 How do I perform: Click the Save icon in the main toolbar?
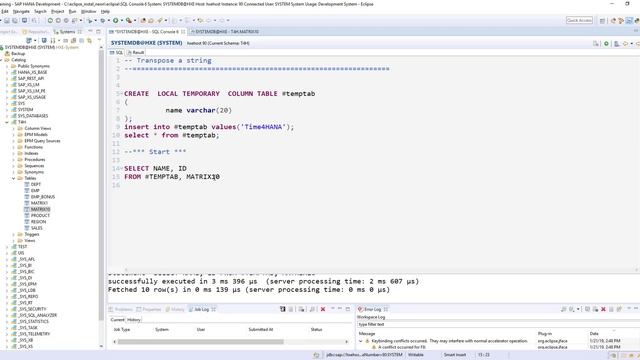[7, 20]
